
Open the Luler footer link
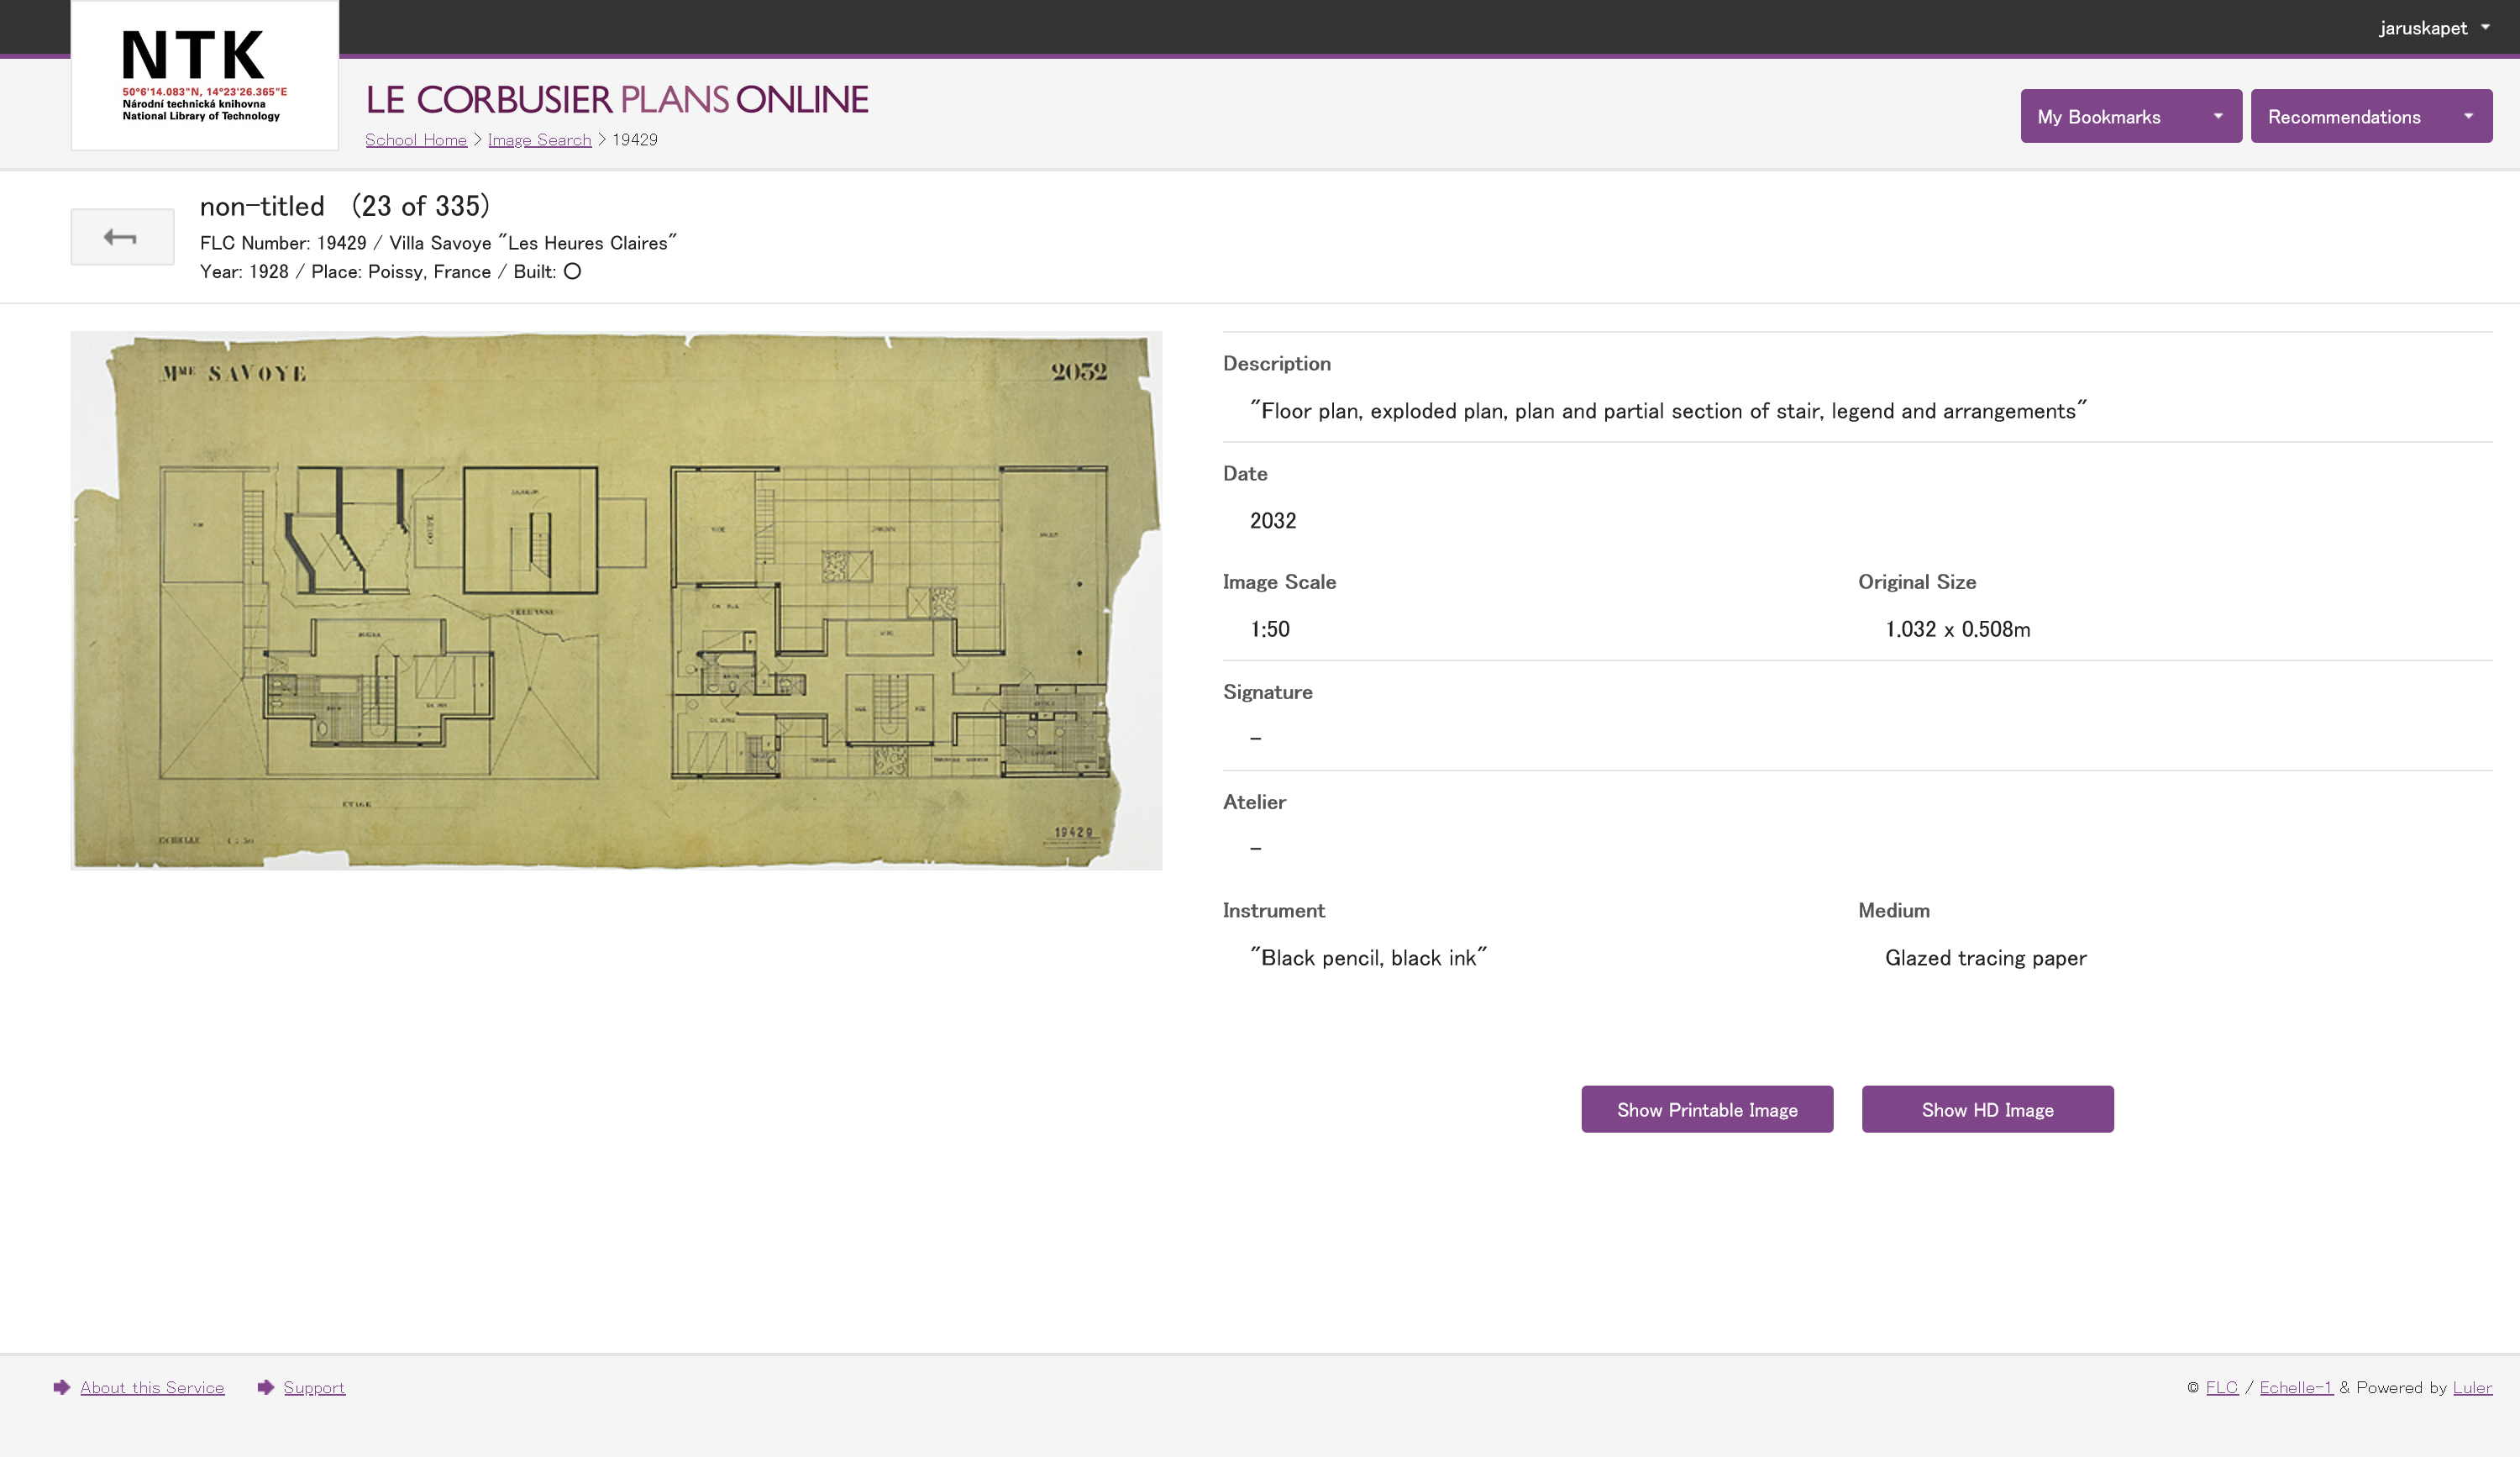click(x=2472, y=1387)
